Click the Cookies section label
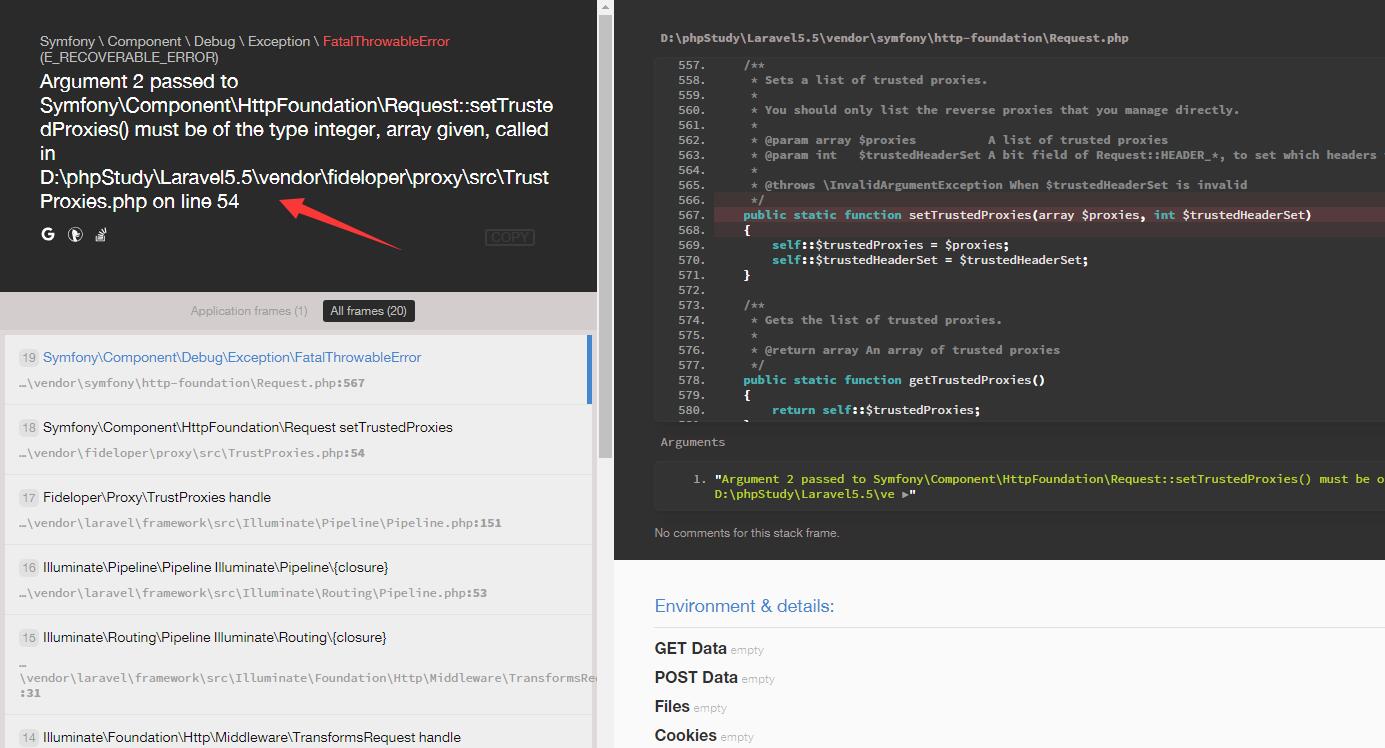This screenshot has height=748, width=1385. (x=685, y=736)
